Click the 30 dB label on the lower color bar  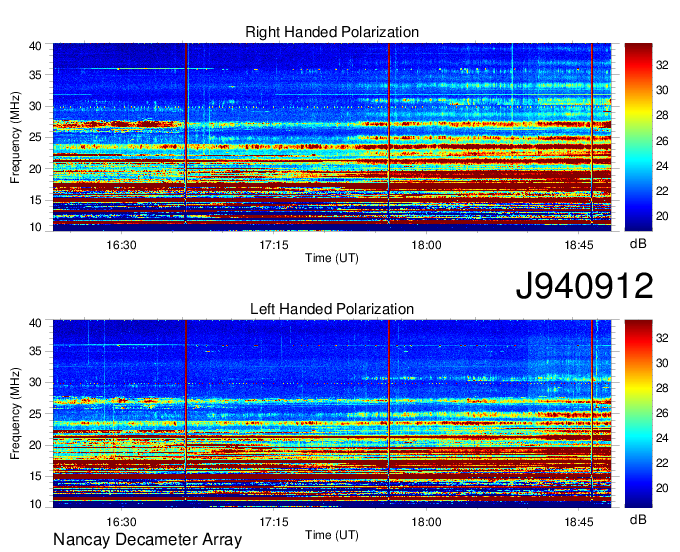(x=662, y=363)
